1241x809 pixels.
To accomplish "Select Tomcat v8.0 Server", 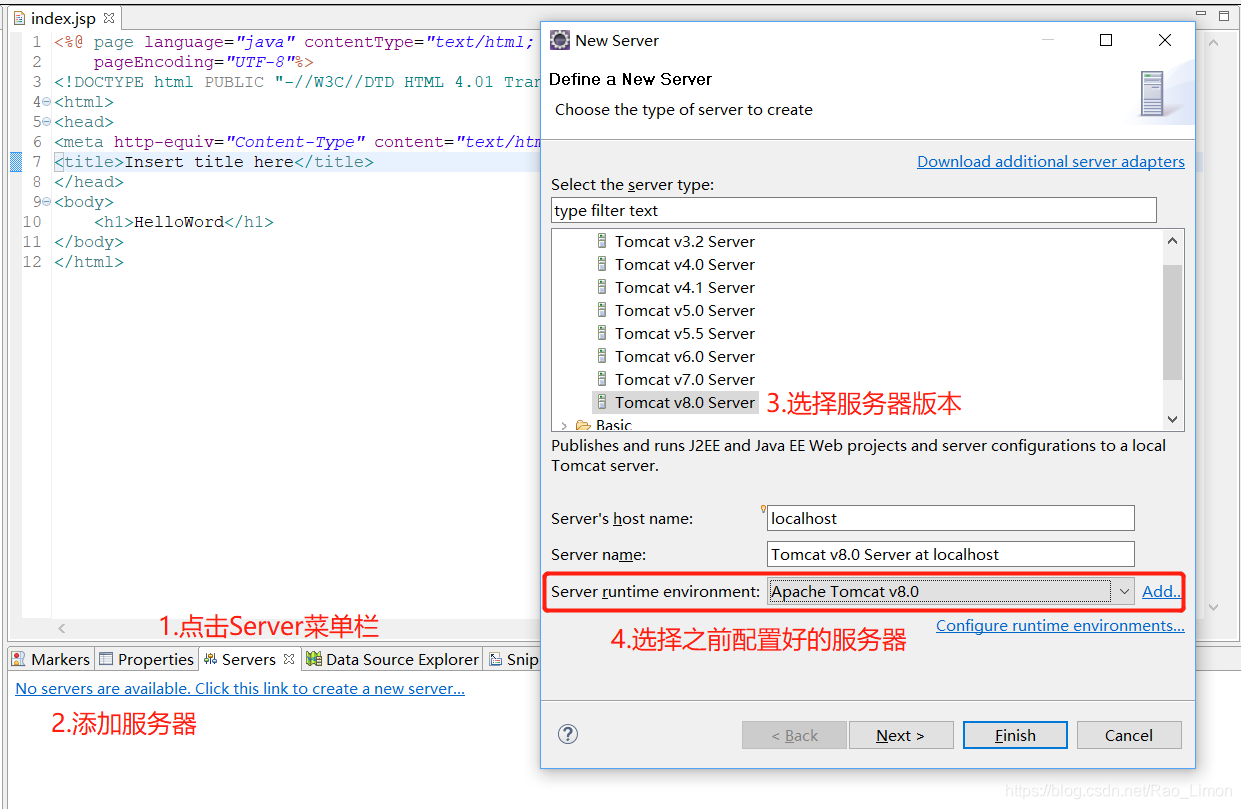I will tap(684, 402).
